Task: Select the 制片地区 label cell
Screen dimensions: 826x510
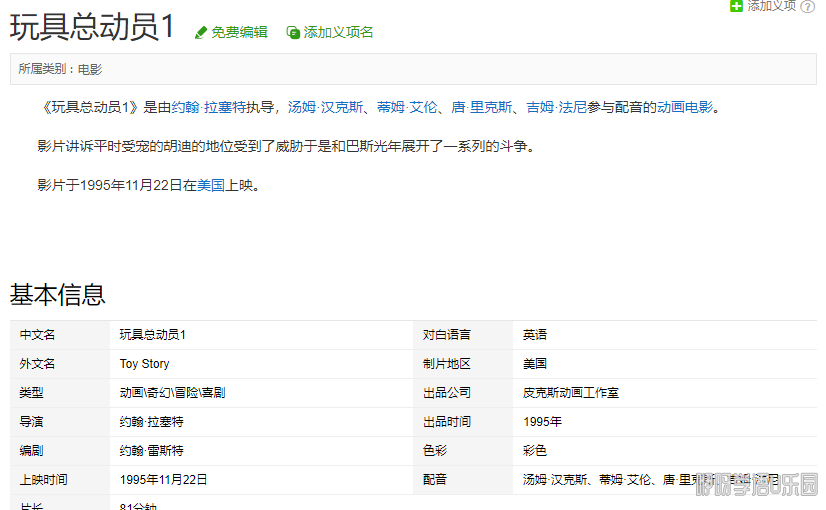Action: (x=463, y=364)
